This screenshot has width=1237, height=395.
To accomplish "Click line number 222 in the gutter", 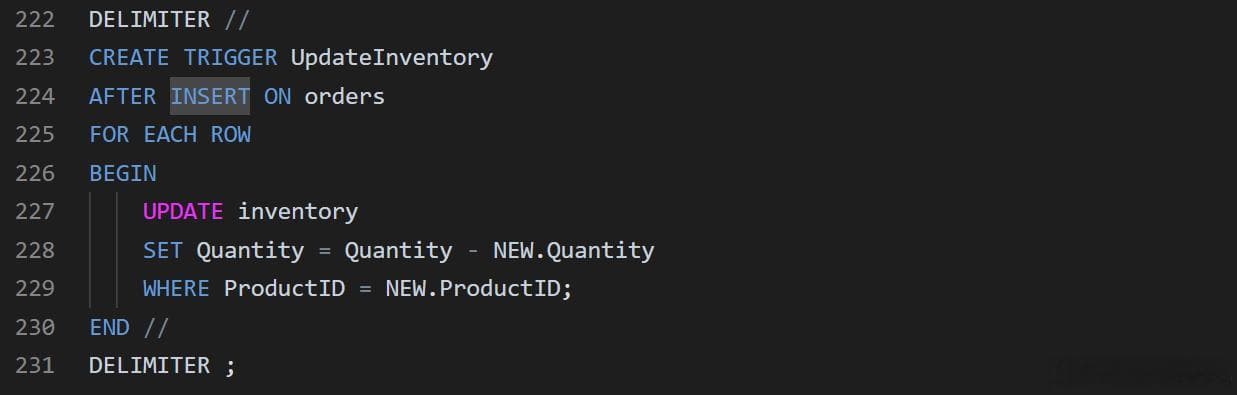I will [x=35, y=19].
